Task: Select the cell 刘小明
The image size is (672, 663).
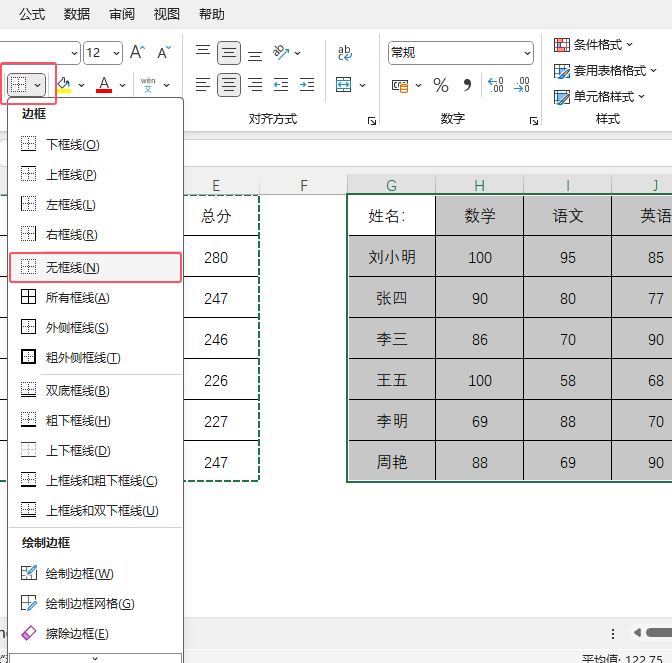Action: 392,257
